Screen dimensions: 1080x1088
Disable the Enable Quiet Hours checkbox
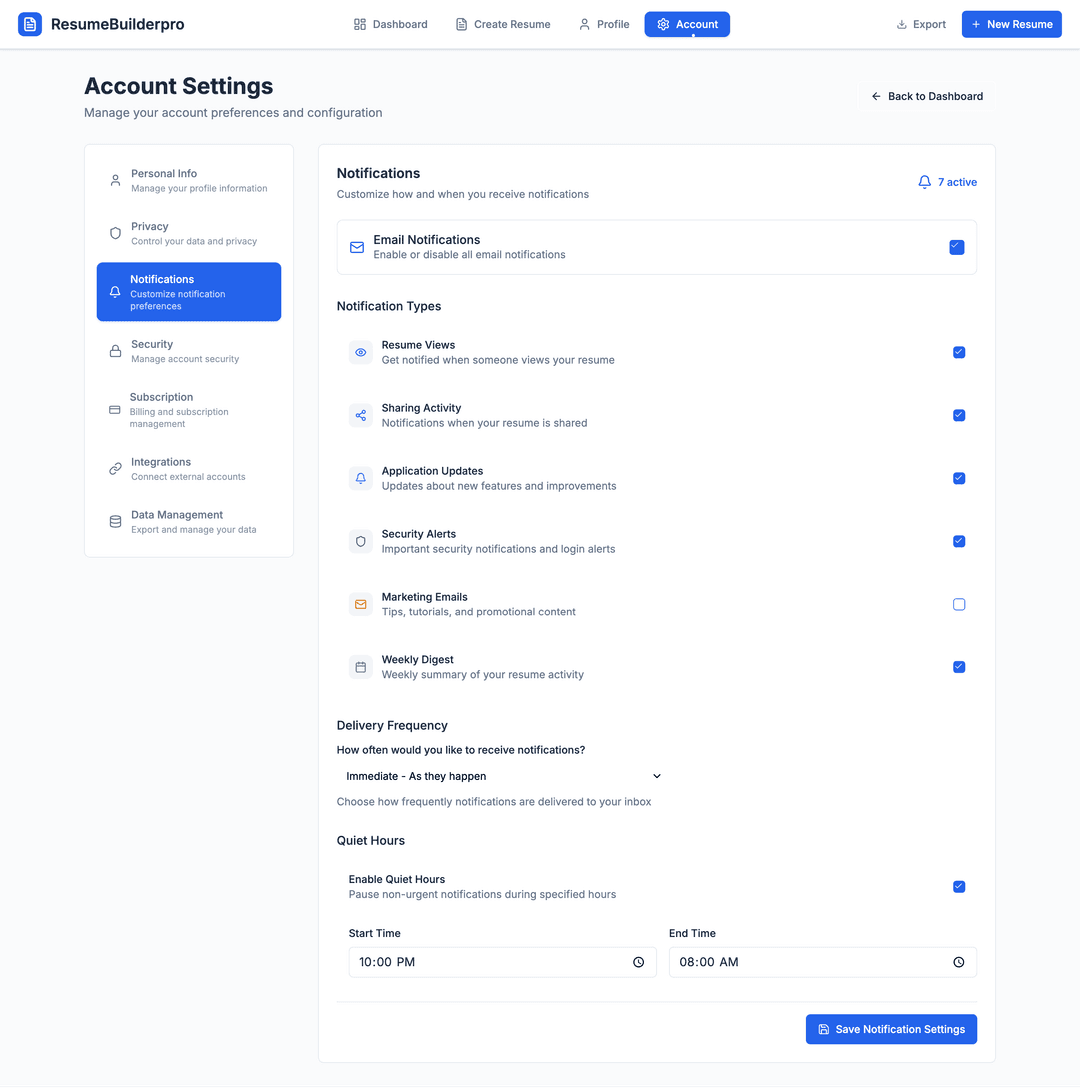pos(959,886)
